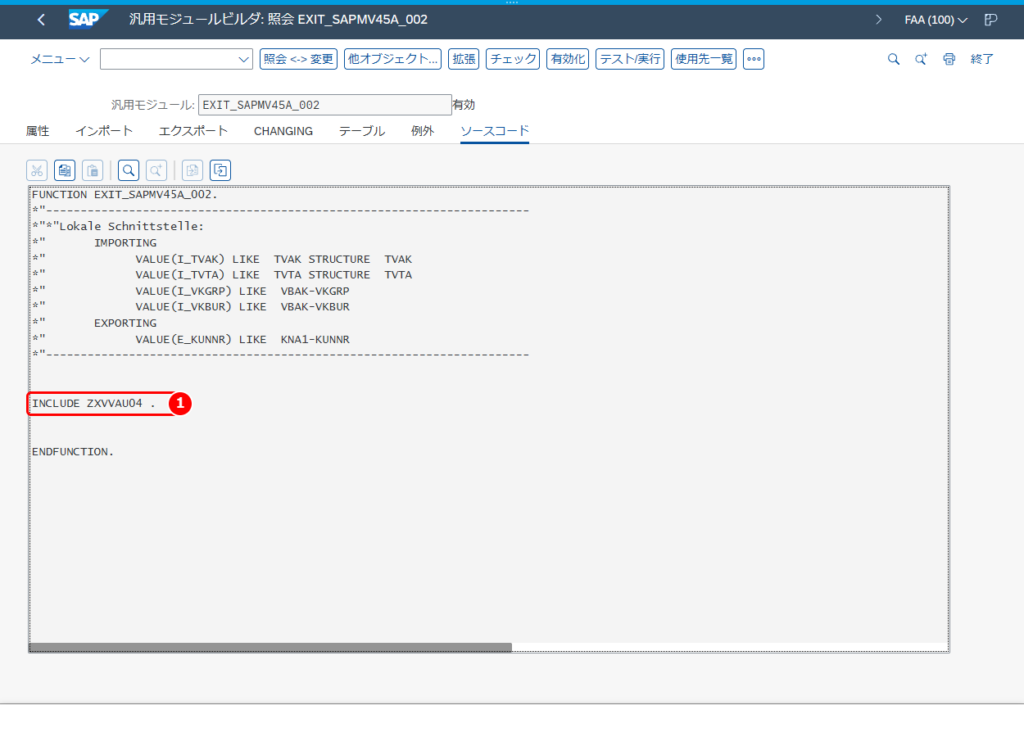This screenshot has height=737, width=1024.
Task: Show more toolbar actions via ellipsis button
Action: pos(754,59)
